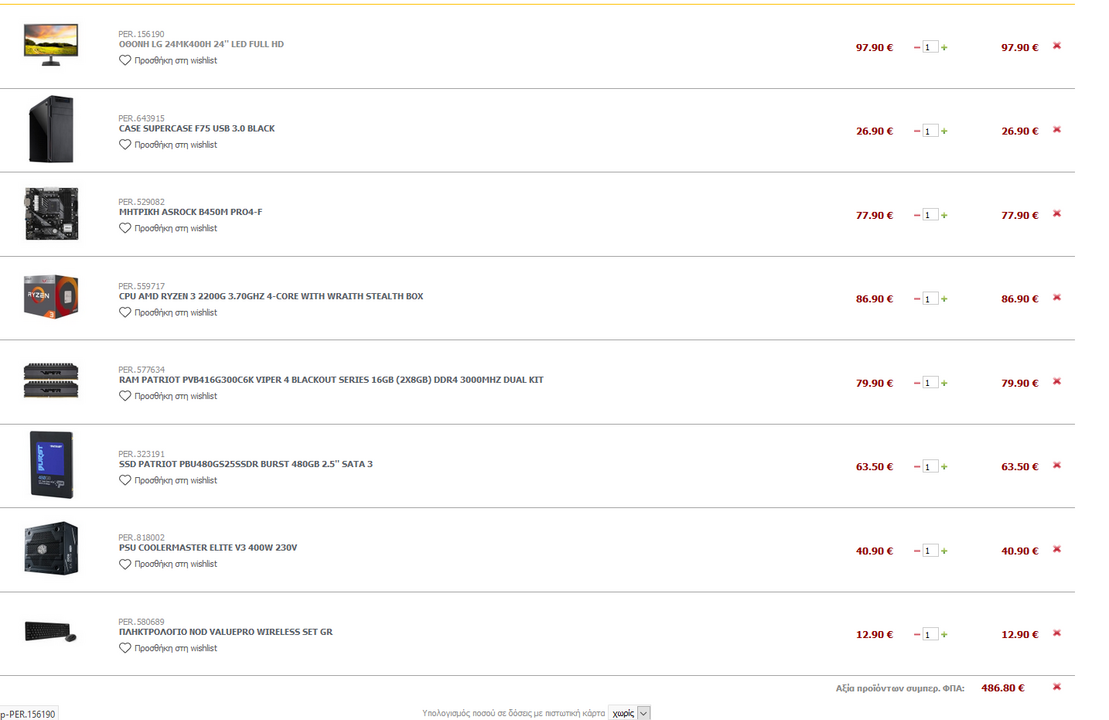Decrease quantity of Coolermaster Elite V3 PSU
1109x720 pixels.
pos(917,551)
